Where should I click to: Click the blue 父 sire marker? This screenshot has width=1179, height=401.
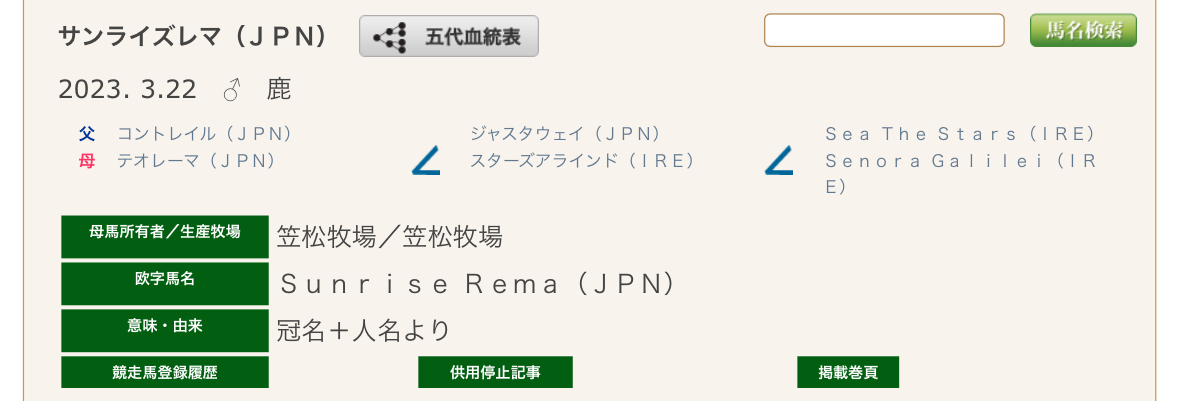click(x=87, y=134)
